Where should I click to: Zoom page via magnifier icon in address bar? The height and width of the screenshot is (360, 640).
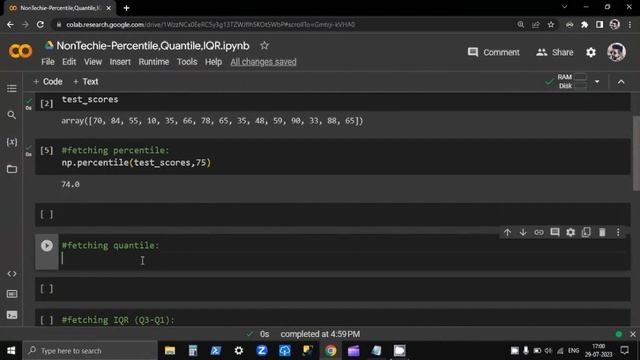[520, 24]
